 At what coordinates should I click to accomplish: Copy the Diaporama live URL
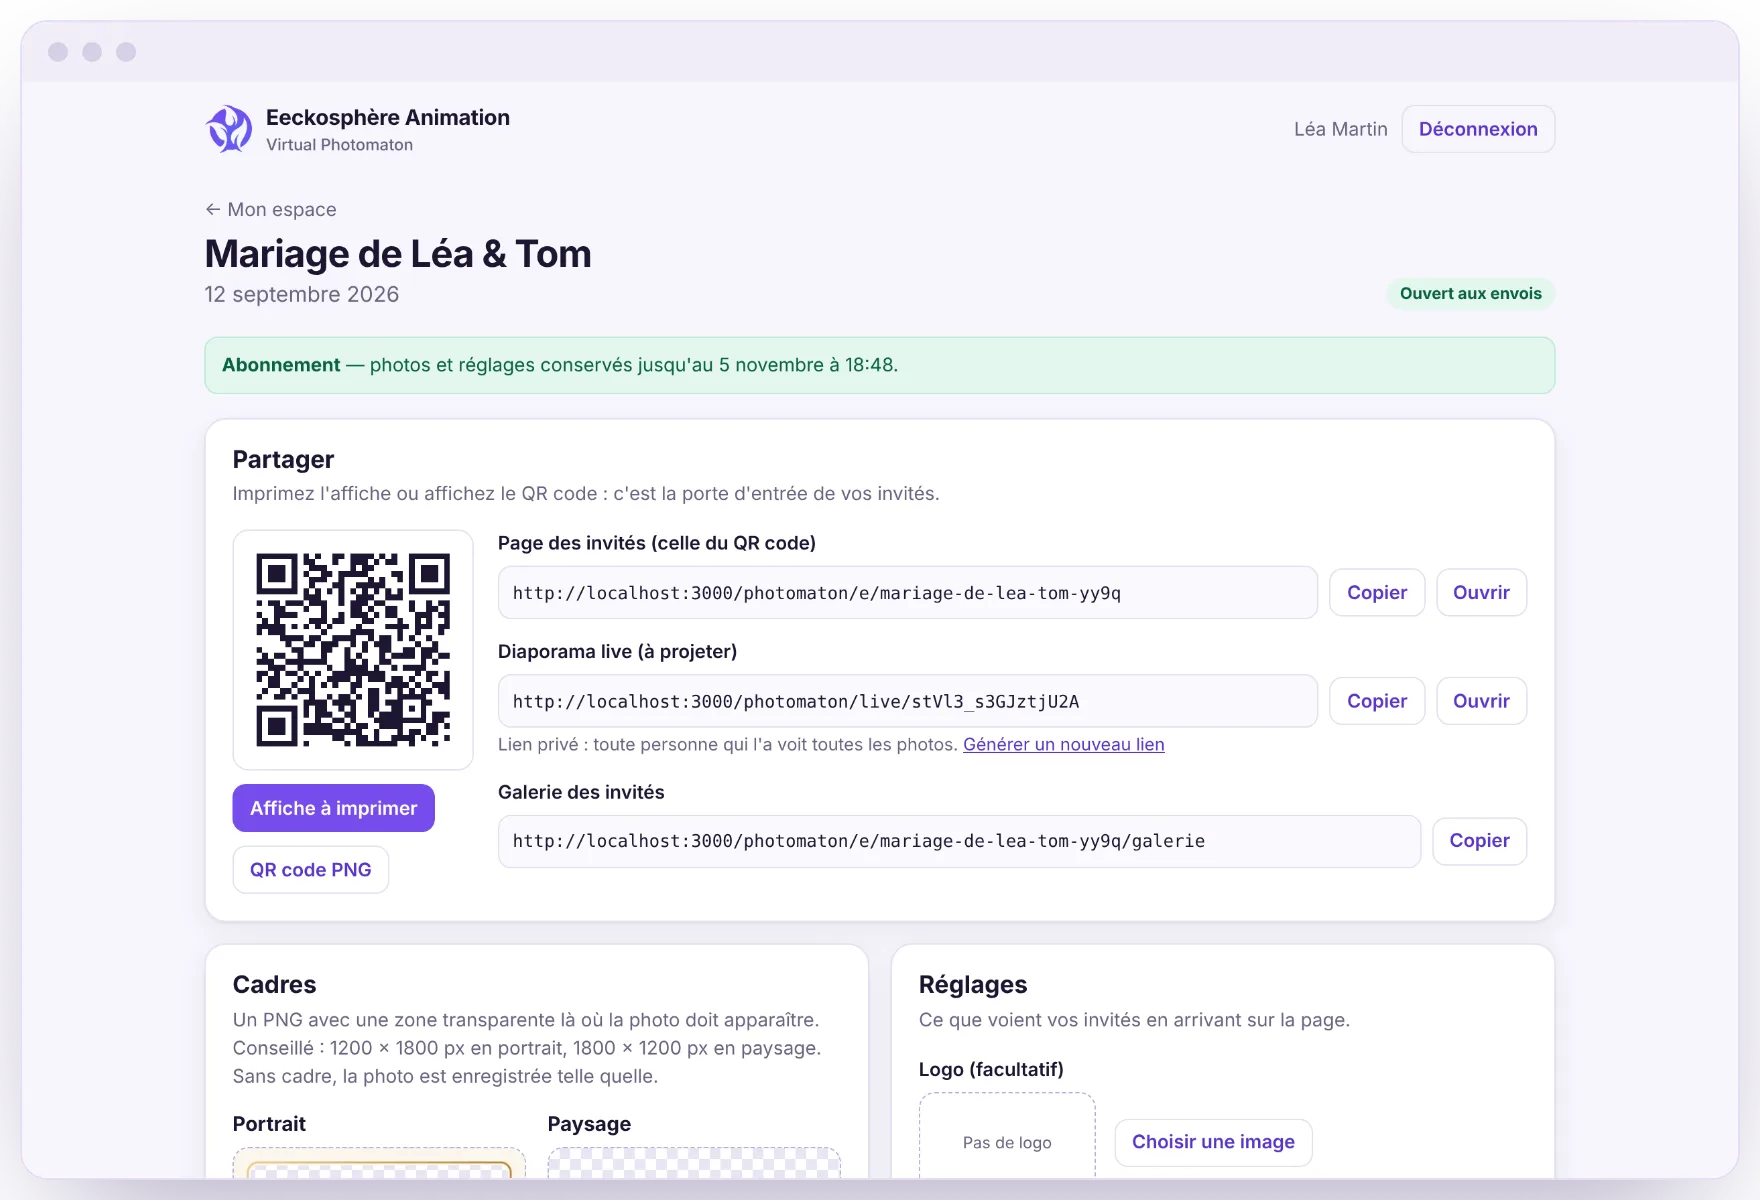pyautogui.click(x=1377, y=701)
